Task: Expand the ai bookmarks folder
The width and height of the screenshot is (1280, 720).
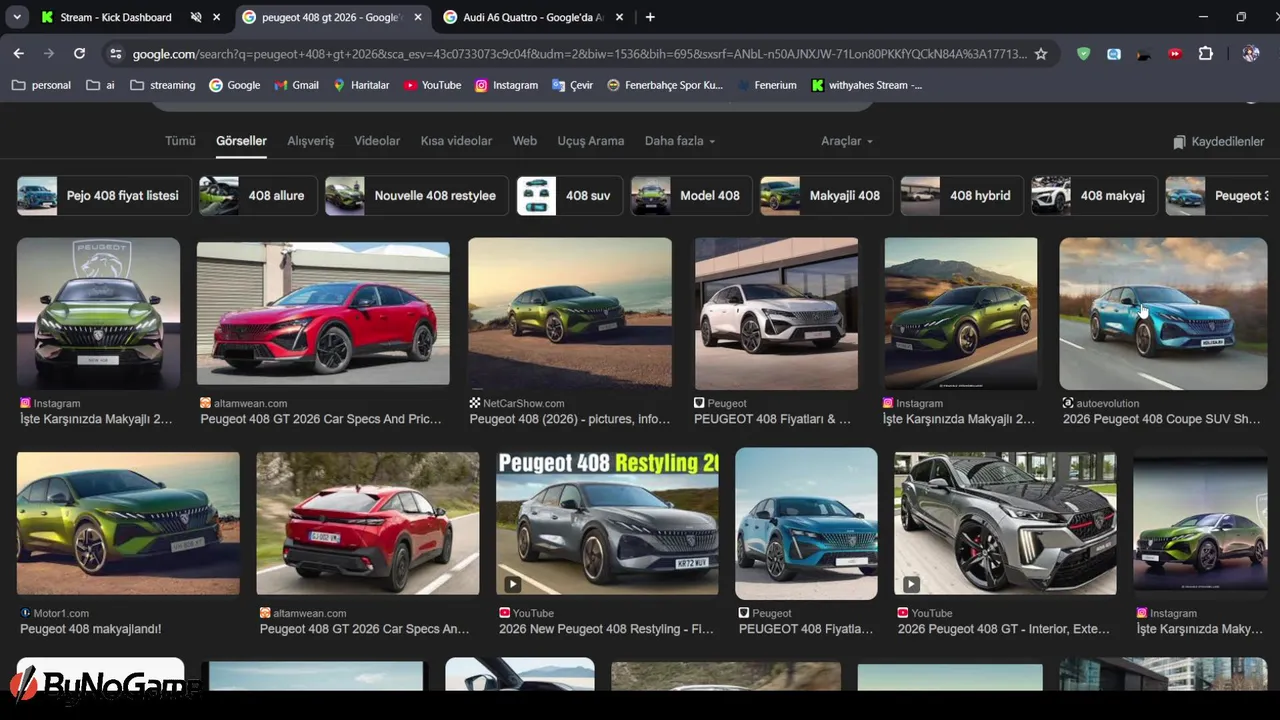Action: pos(100,85)
